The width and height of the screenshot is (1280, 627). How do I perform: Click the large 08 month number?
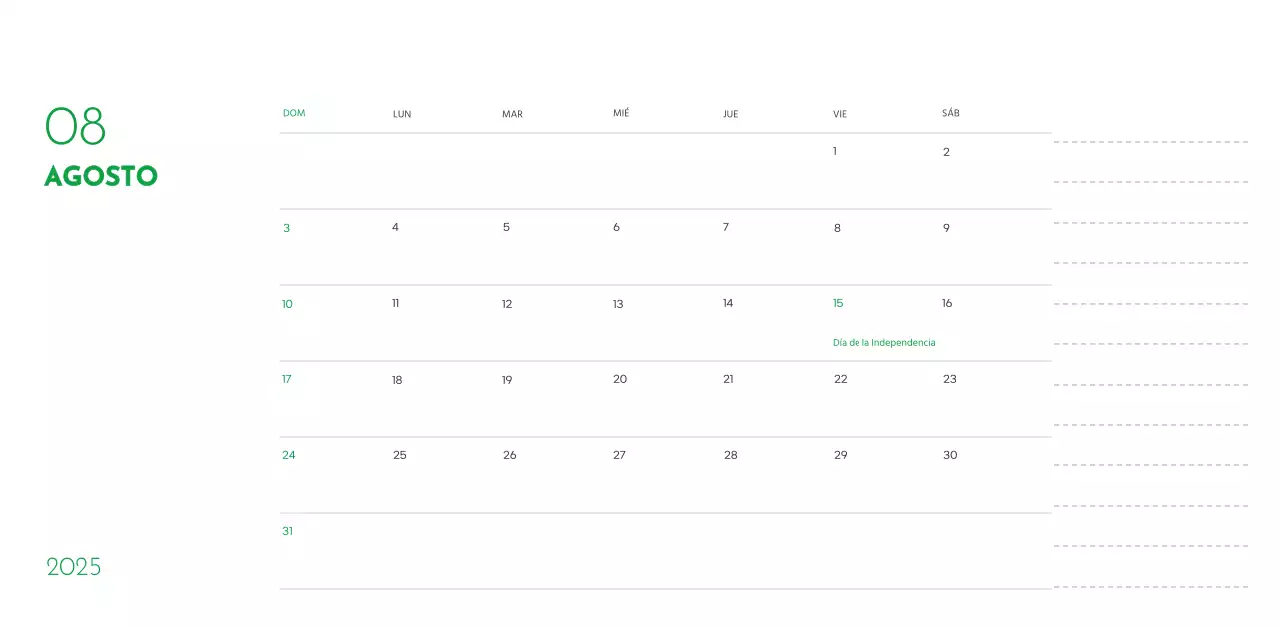(x=75, y=127)
